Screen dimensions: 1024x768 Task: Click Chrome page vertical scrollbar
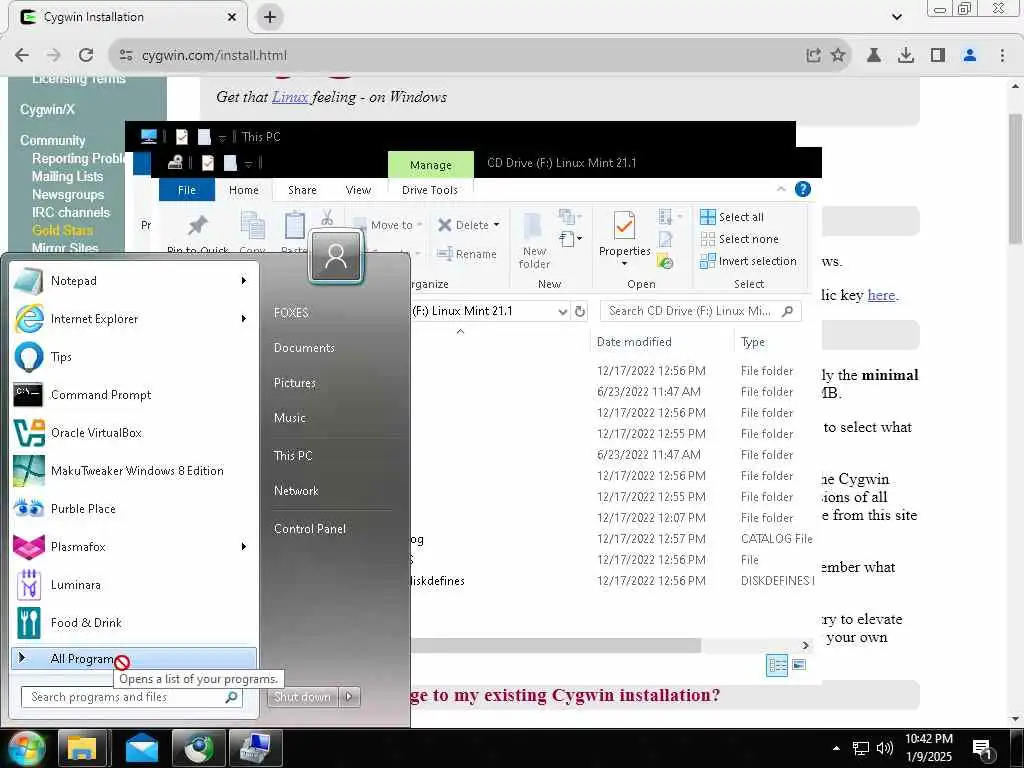pos(1016,180)
